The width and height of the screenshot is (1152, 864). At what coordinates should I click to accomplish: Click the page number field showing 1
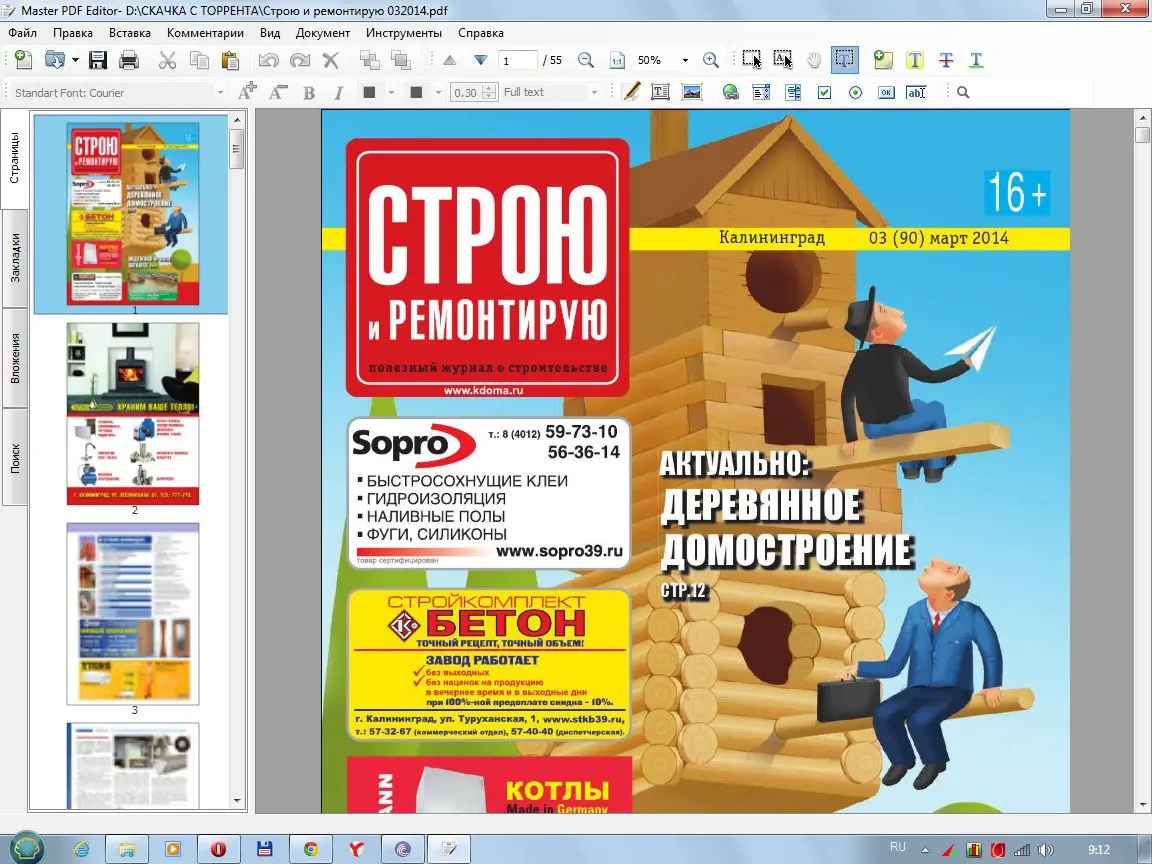(x=517, y=60)
